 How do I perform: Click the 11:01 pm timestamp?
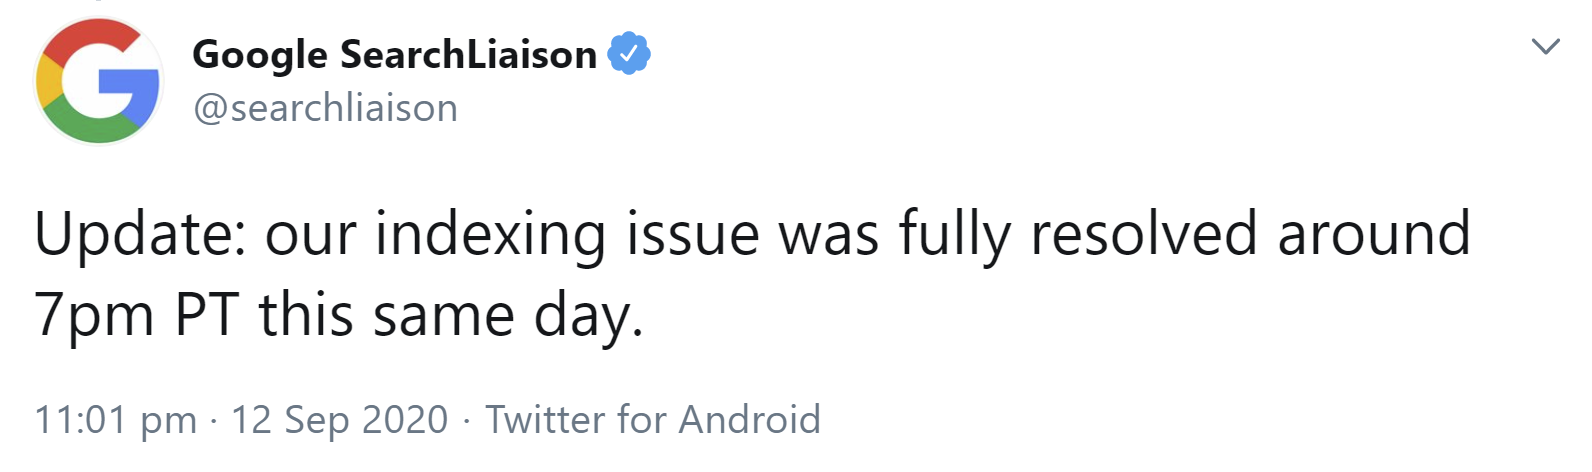[x=115, y=420]
